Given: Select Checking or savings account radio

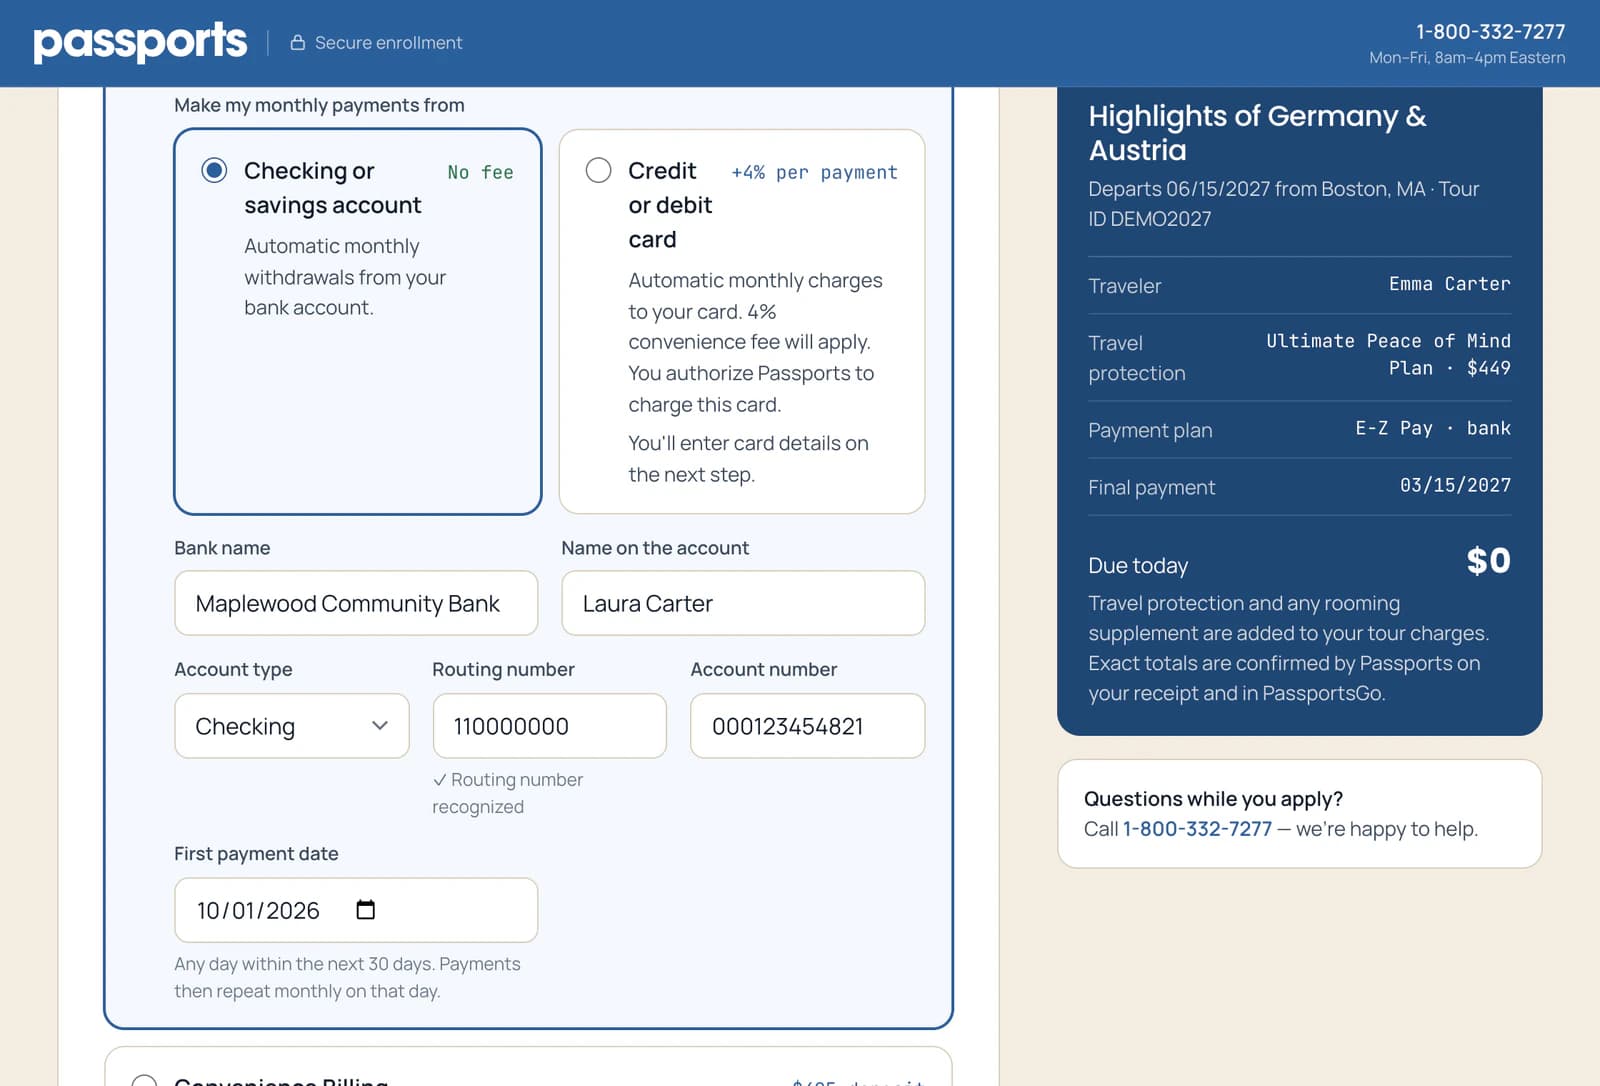Looking at the screenshot, I should point(214,170).
